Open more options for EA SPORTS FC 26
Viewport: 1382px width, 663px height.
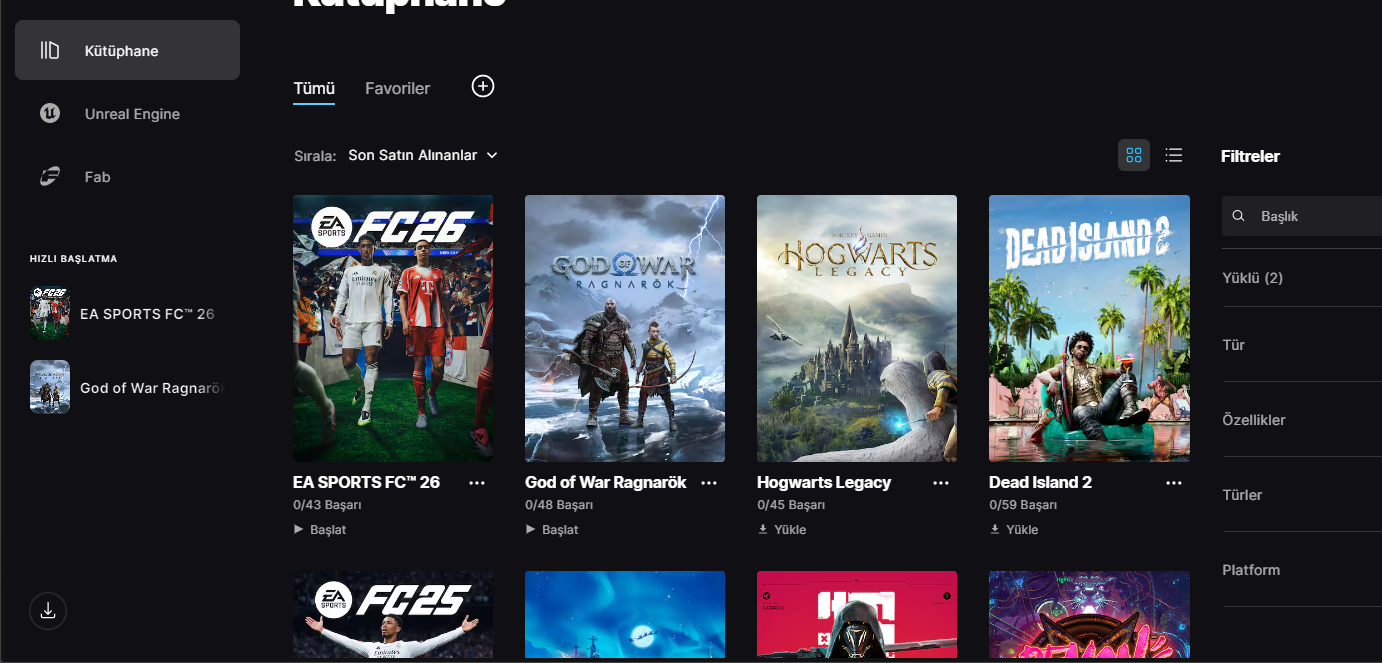click(x=477, y=483)
